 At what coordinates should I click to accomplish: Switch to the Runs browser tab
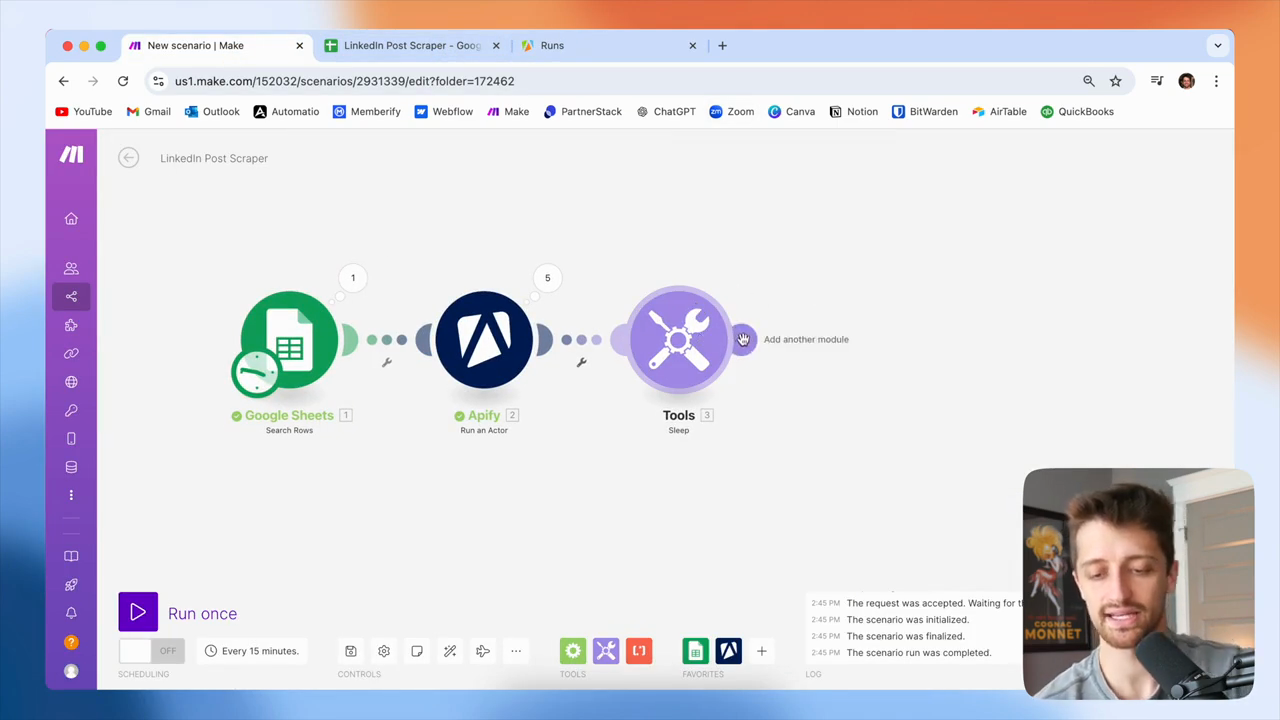coord(609,45)
